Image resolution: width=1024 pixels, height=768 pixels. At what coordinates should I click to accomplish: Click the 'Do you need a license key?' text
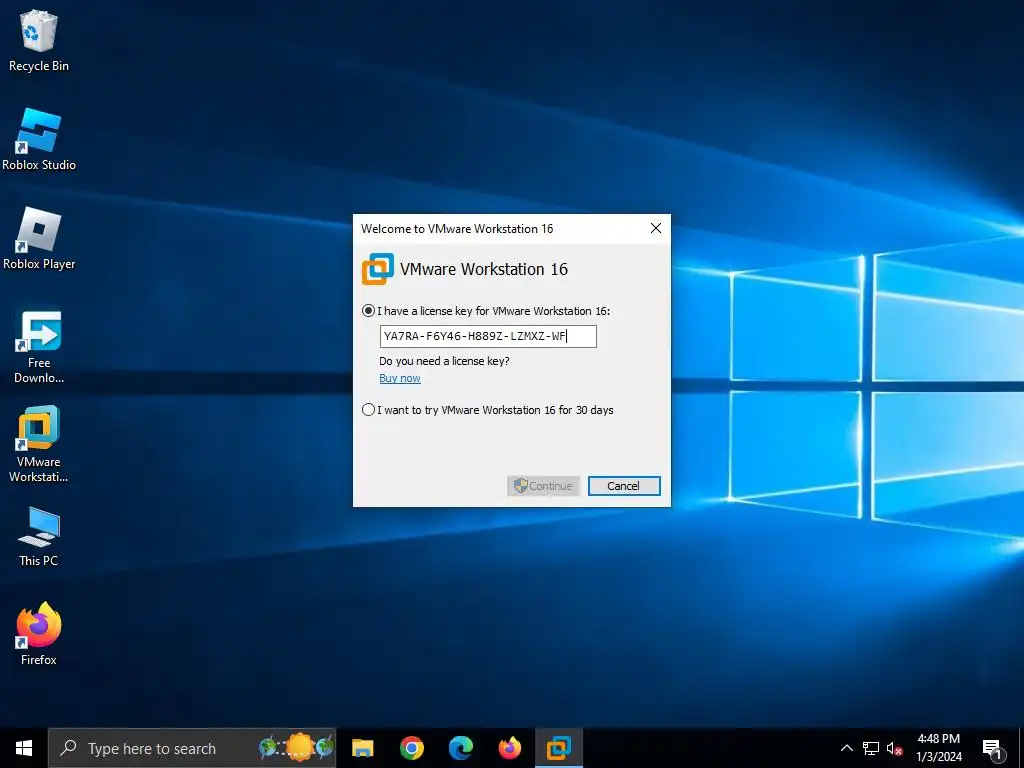(x=444, y=361)
